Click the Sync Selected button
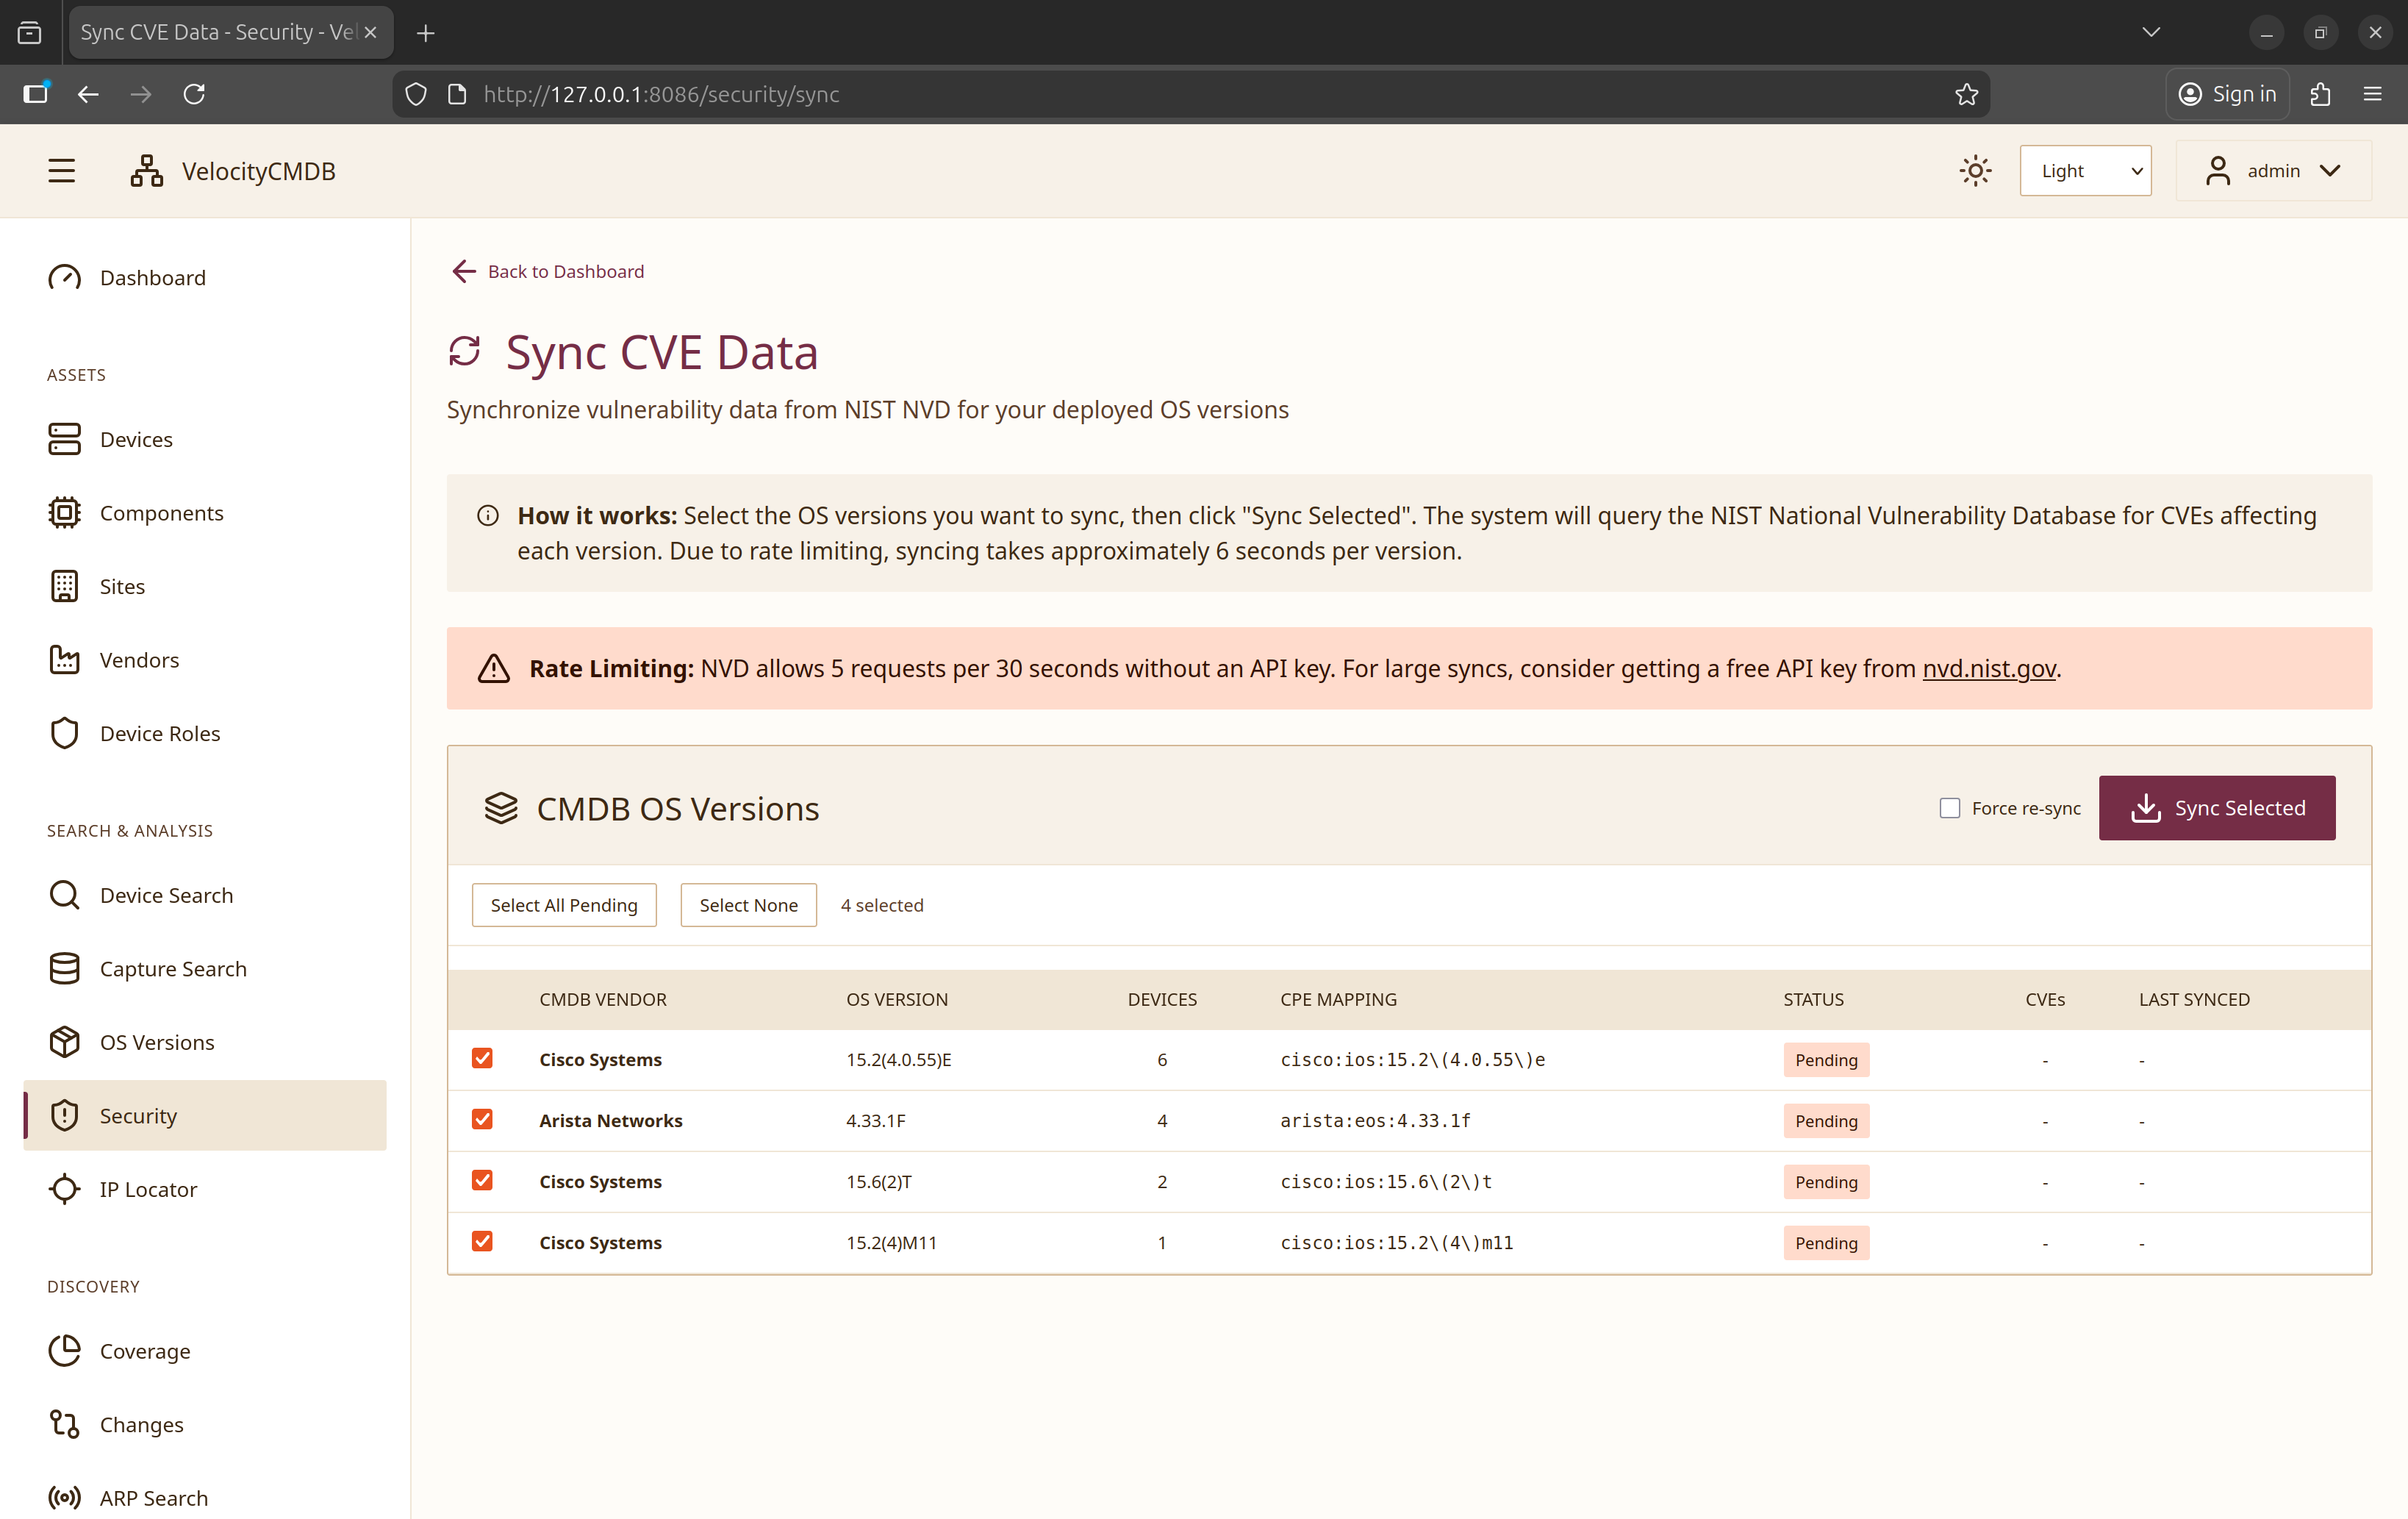Viewport: 2408px width, 1519px height. click(2217, 808)
